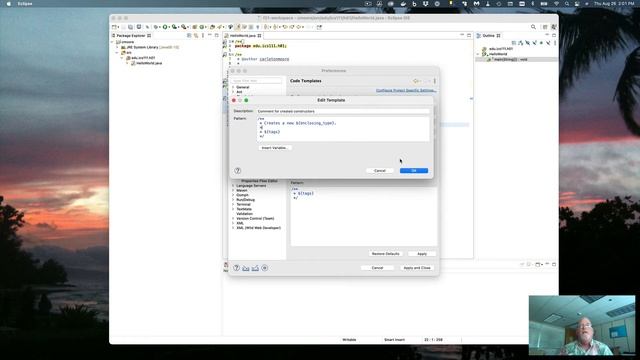Click the import preferences icon
This screenshot has height=360, width=640.
coord(246,268)
